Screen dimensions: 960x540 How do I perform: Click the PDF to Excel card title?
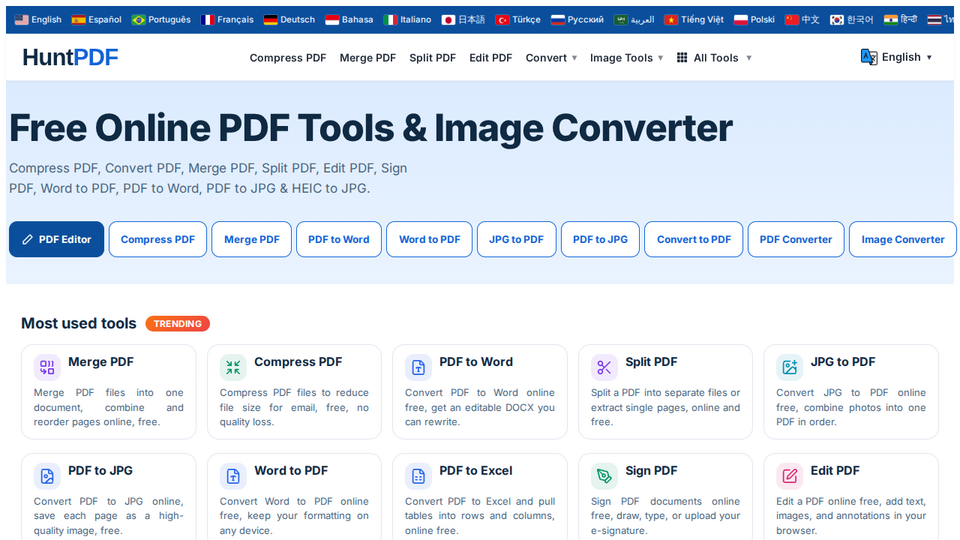[x=476, y=471]
